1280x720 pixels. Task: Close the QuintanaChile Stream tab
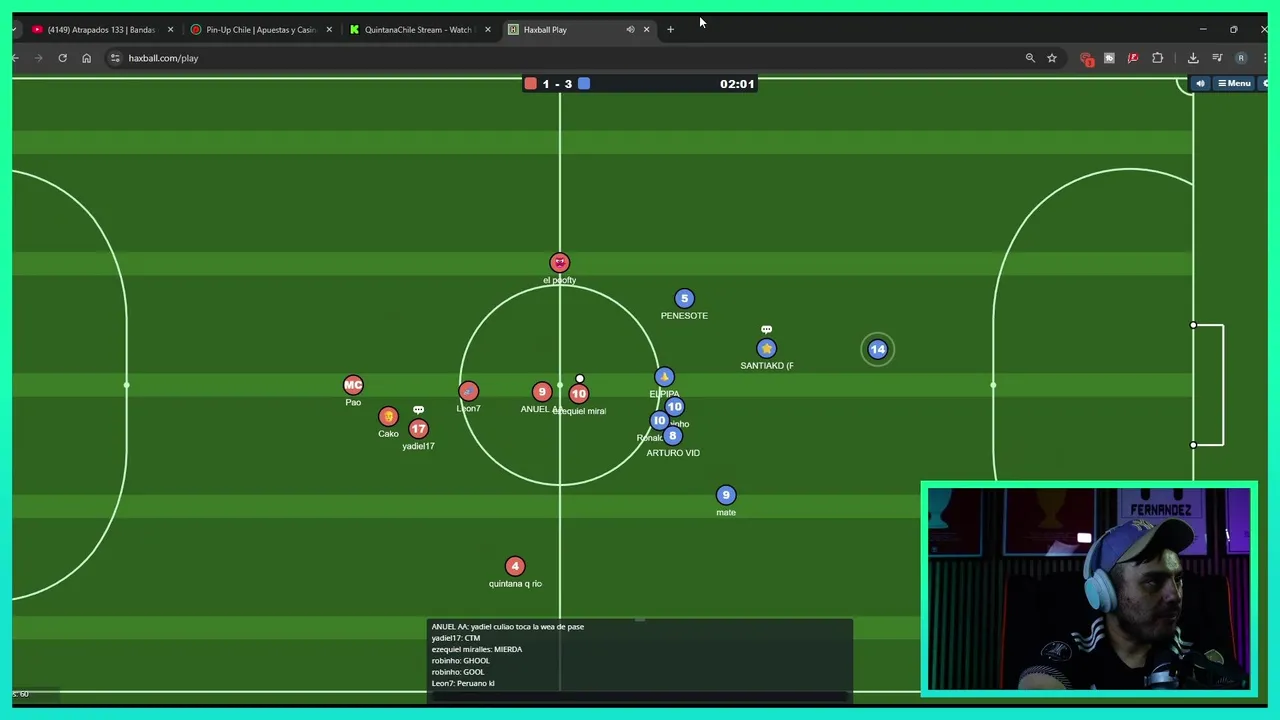point(488,29)
